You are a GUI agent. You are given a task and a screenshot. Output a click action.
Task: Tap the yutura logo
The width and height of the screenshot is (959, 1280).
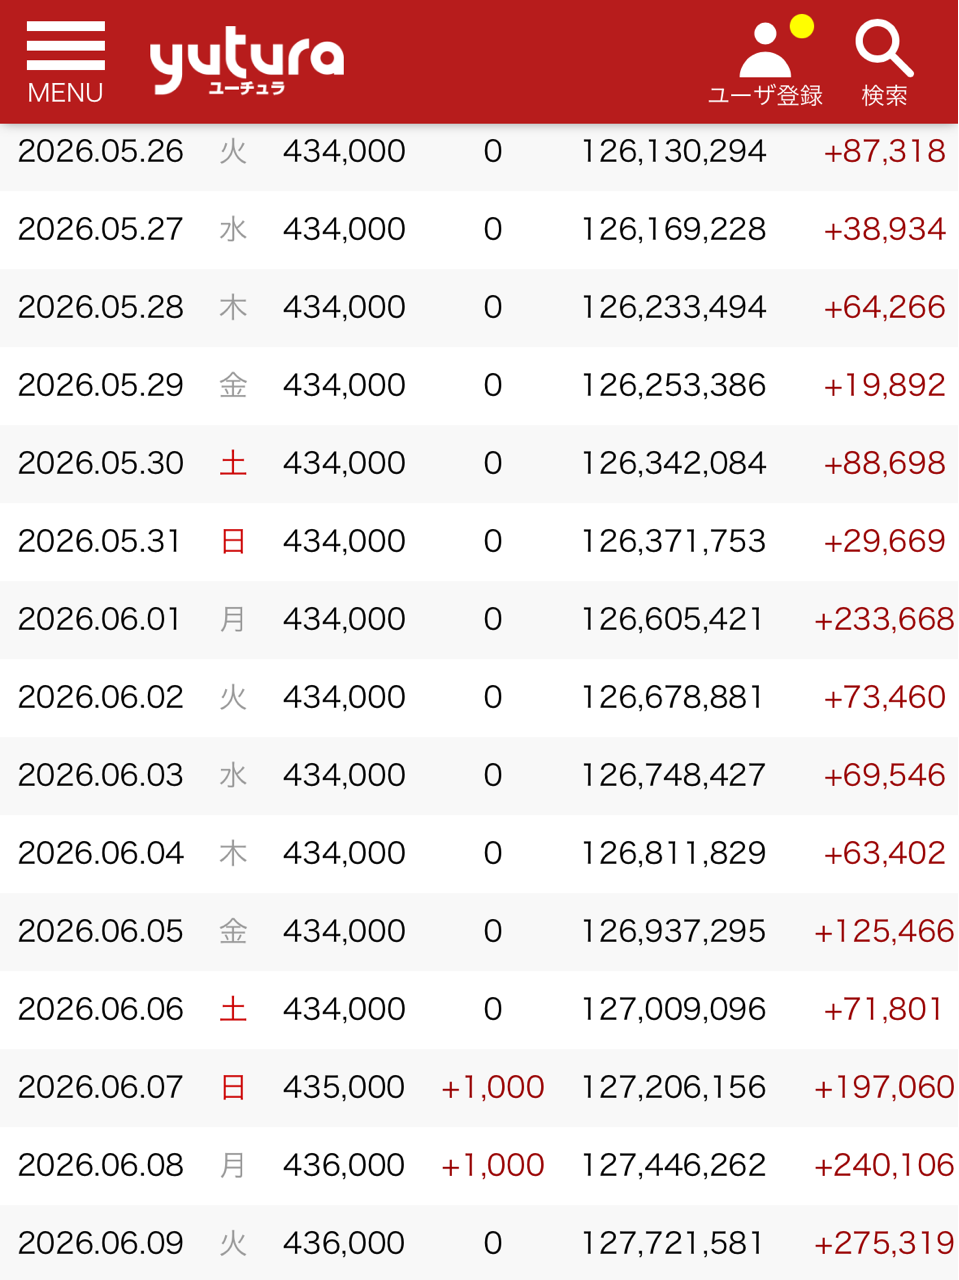click(247, 61)
